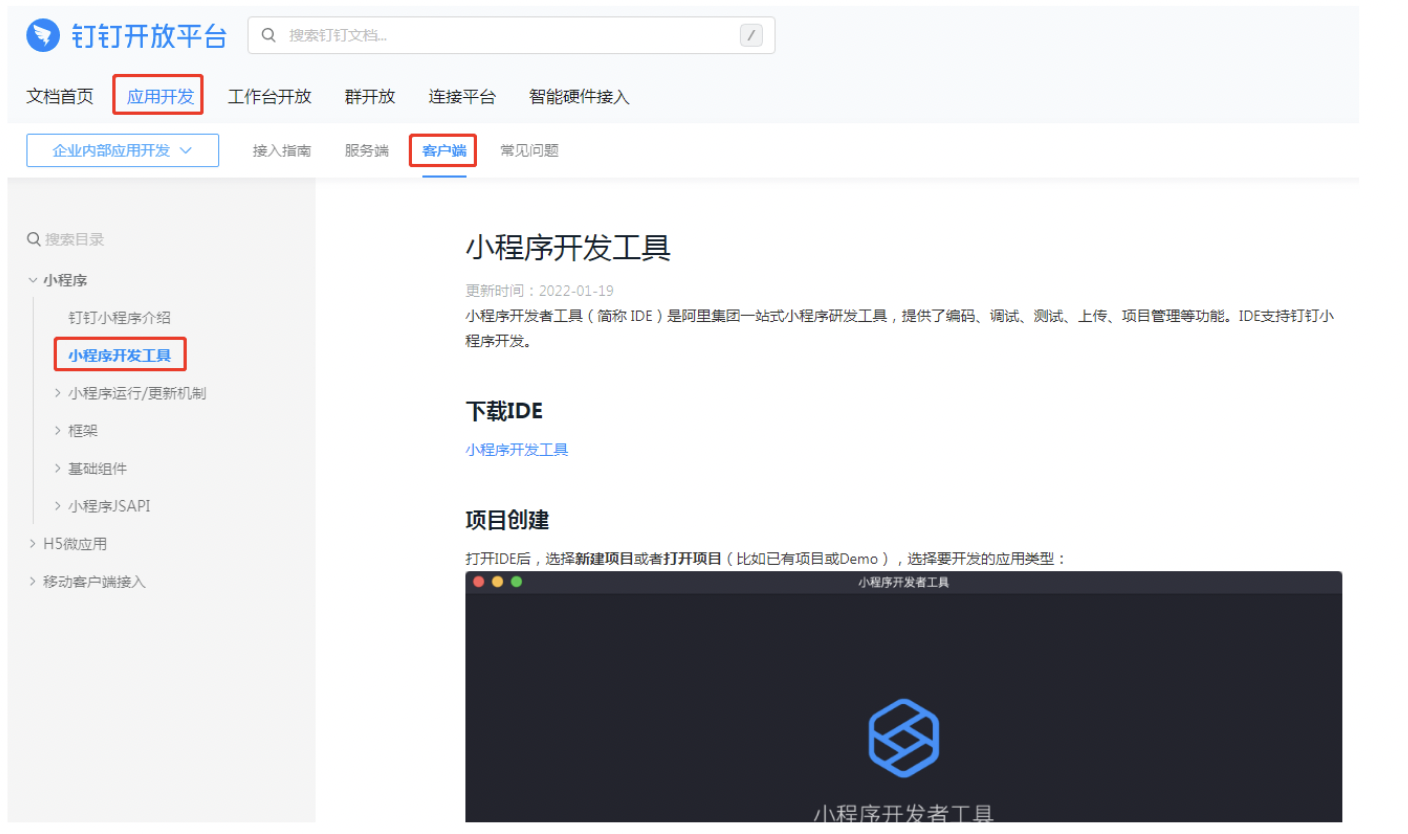Click the blue hexagon IDE logo in screenshot
The height and width of the screenshot is (834, 1408).
(903, 737)
